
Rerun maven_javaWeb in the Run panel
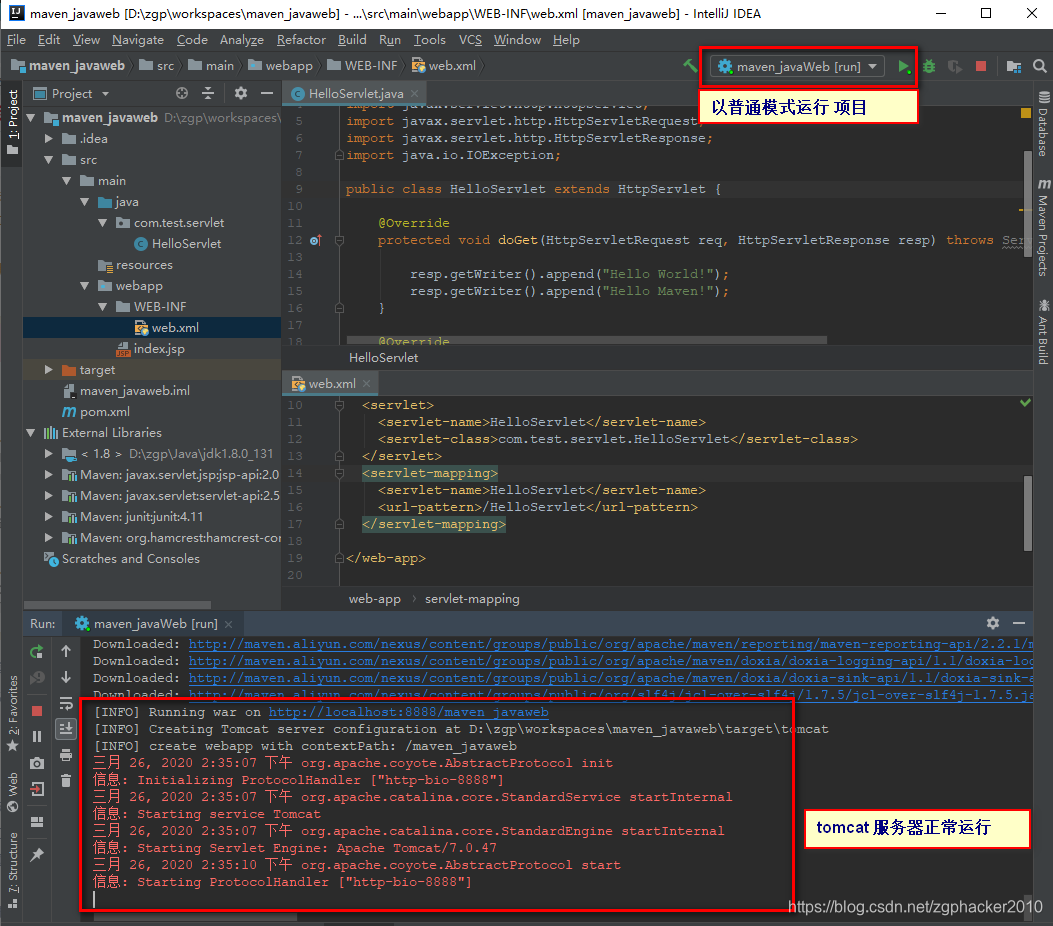[37, 651]
